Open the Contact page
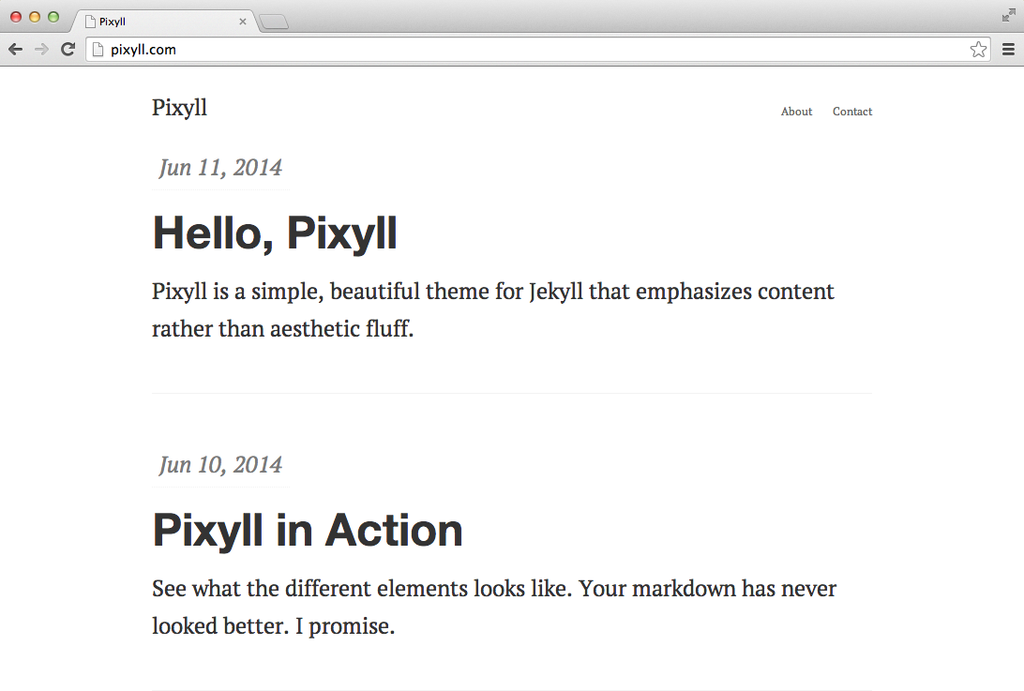This screenshot has height=691, width=1024. coord(851,111)
